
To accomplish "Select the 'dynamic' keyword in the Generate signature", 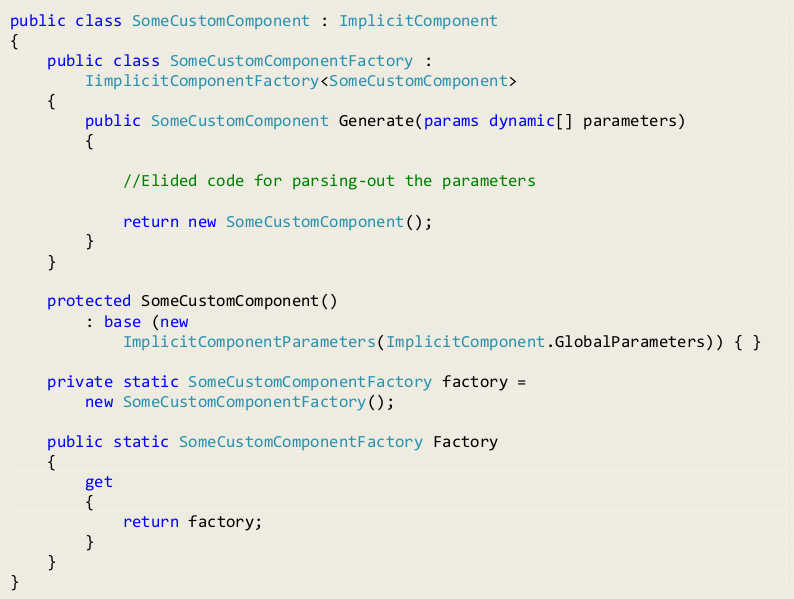I will coord(521,121).
